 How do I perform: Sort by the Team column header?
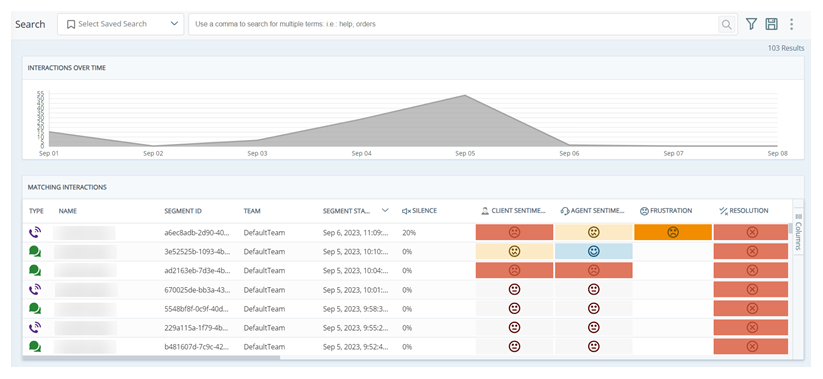[252, 211]
